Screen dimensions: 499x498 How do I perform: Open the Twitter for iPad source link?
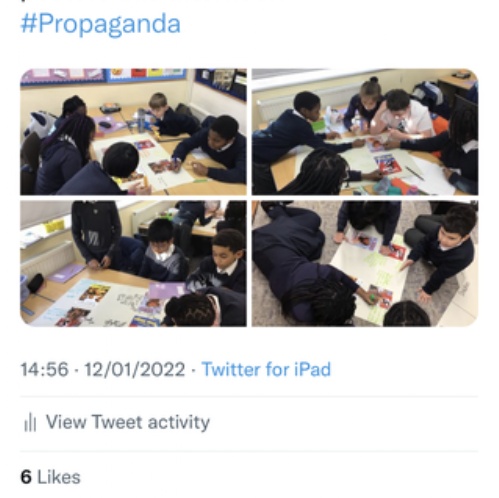tap(266, 369)
